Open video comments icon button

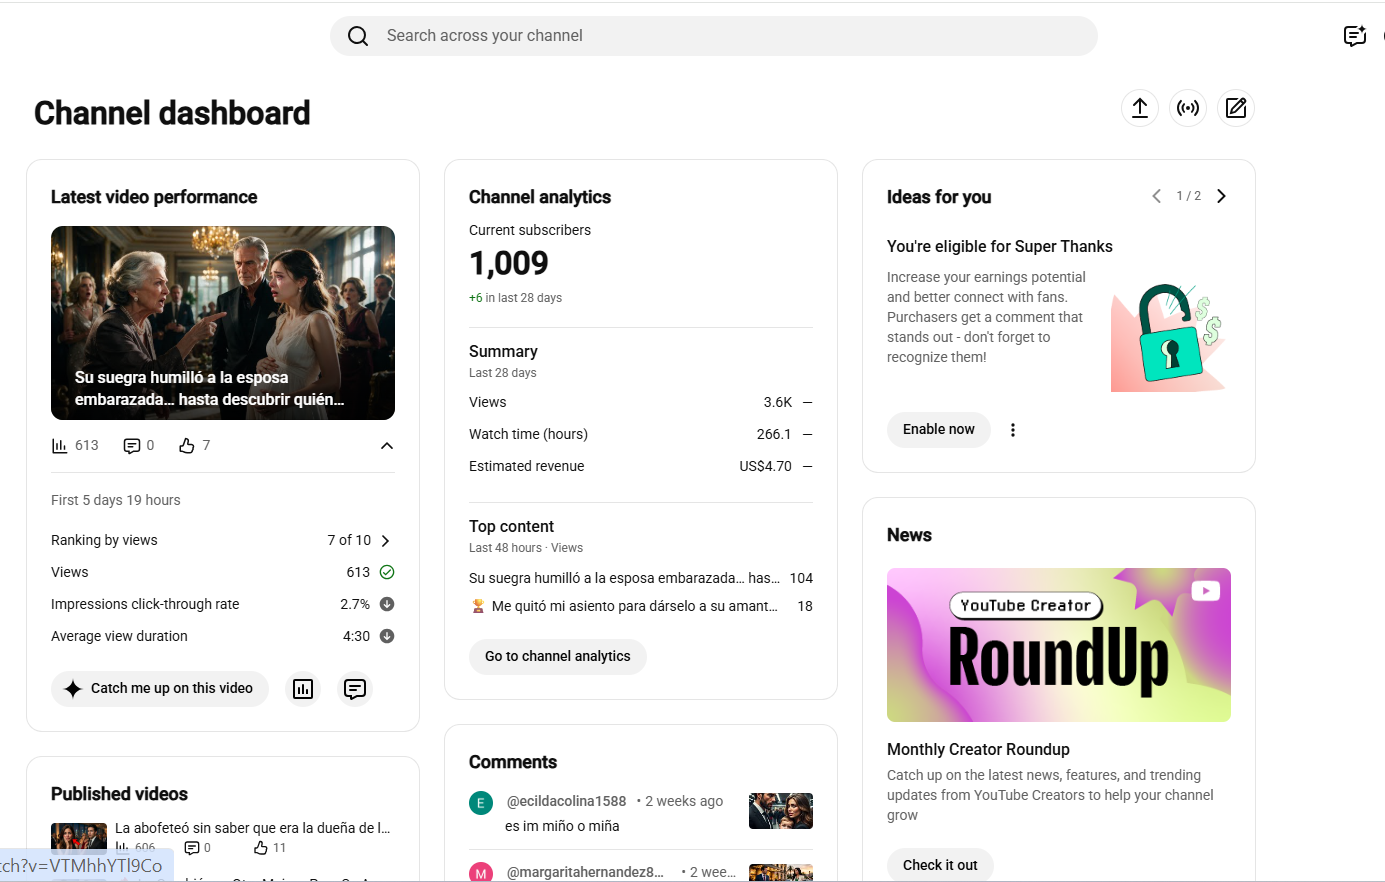pos(355,689)
